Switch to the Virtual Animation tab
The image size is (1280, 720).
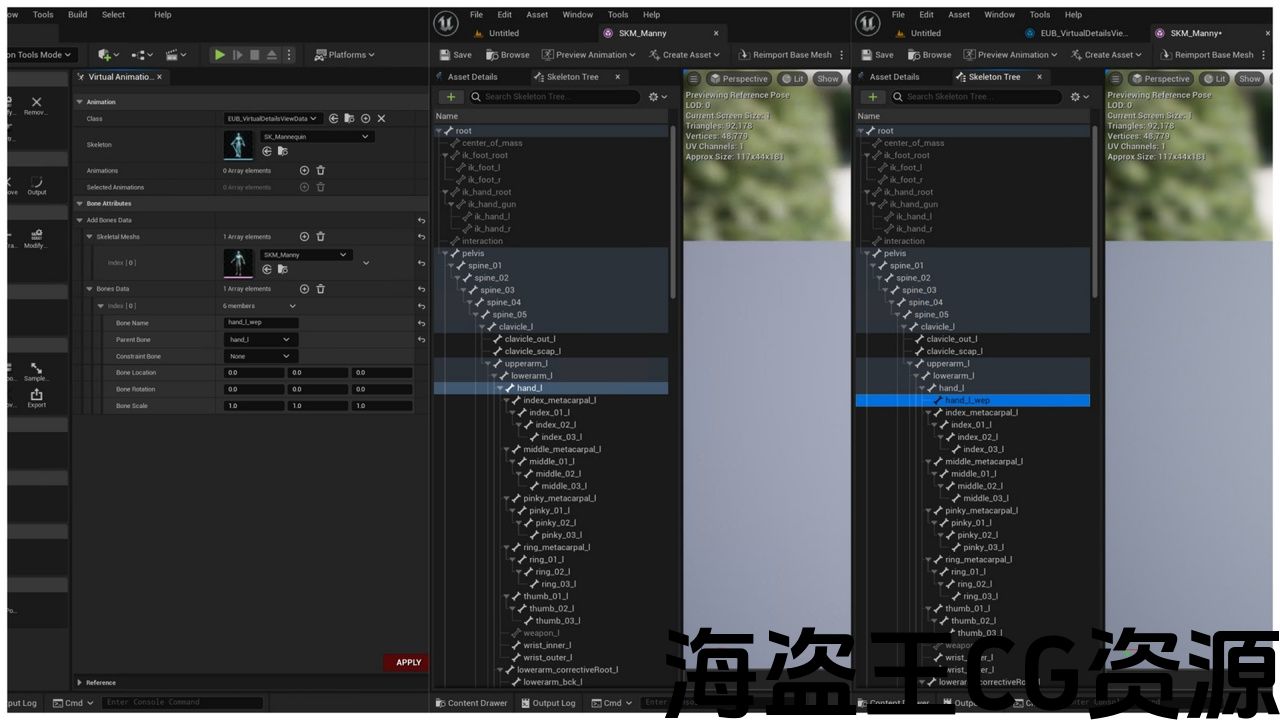pyautogui.click(x=119, y=77)
